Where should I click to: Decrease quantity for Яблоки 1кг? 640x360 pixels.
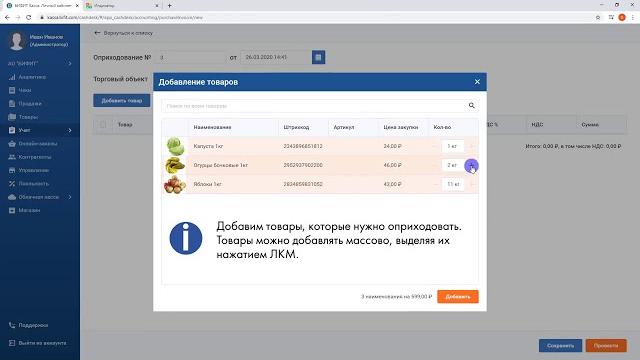point(436,184)
